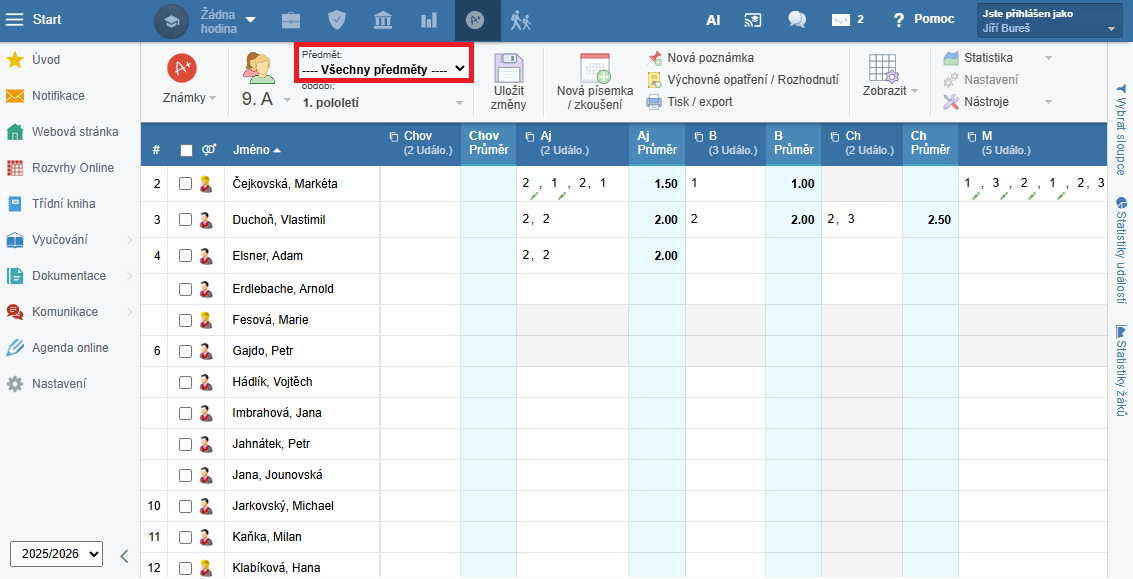Click the bank building icon in header

click(383, 20)
